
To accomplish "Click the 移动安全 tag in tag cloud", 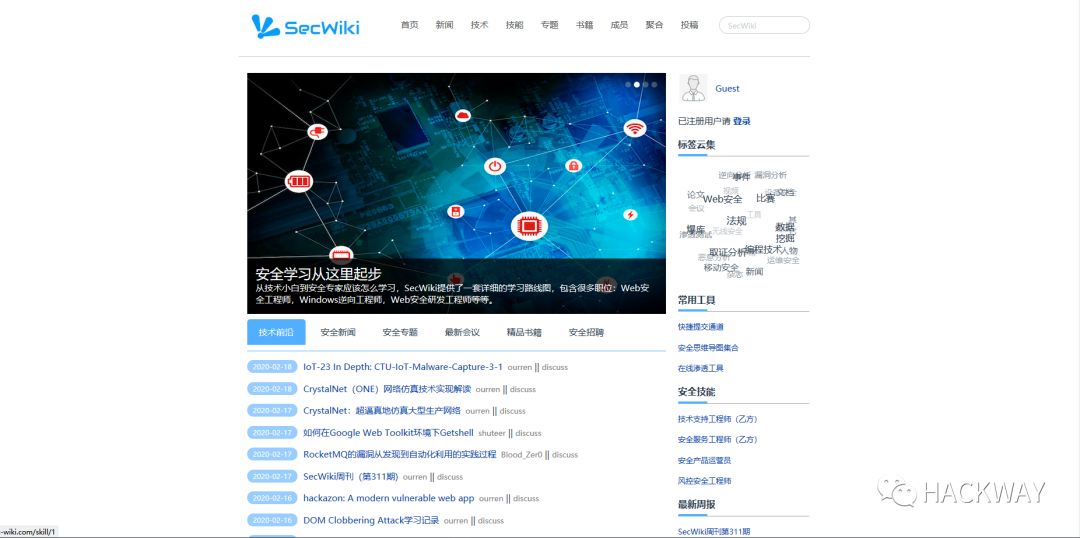I will click(721, 267).
